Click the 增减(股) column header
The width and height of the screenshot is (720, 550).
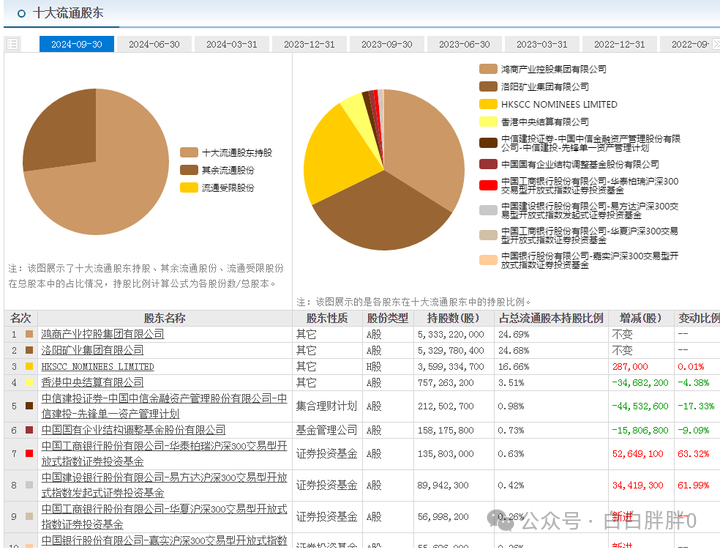click(x=641, y=318)
